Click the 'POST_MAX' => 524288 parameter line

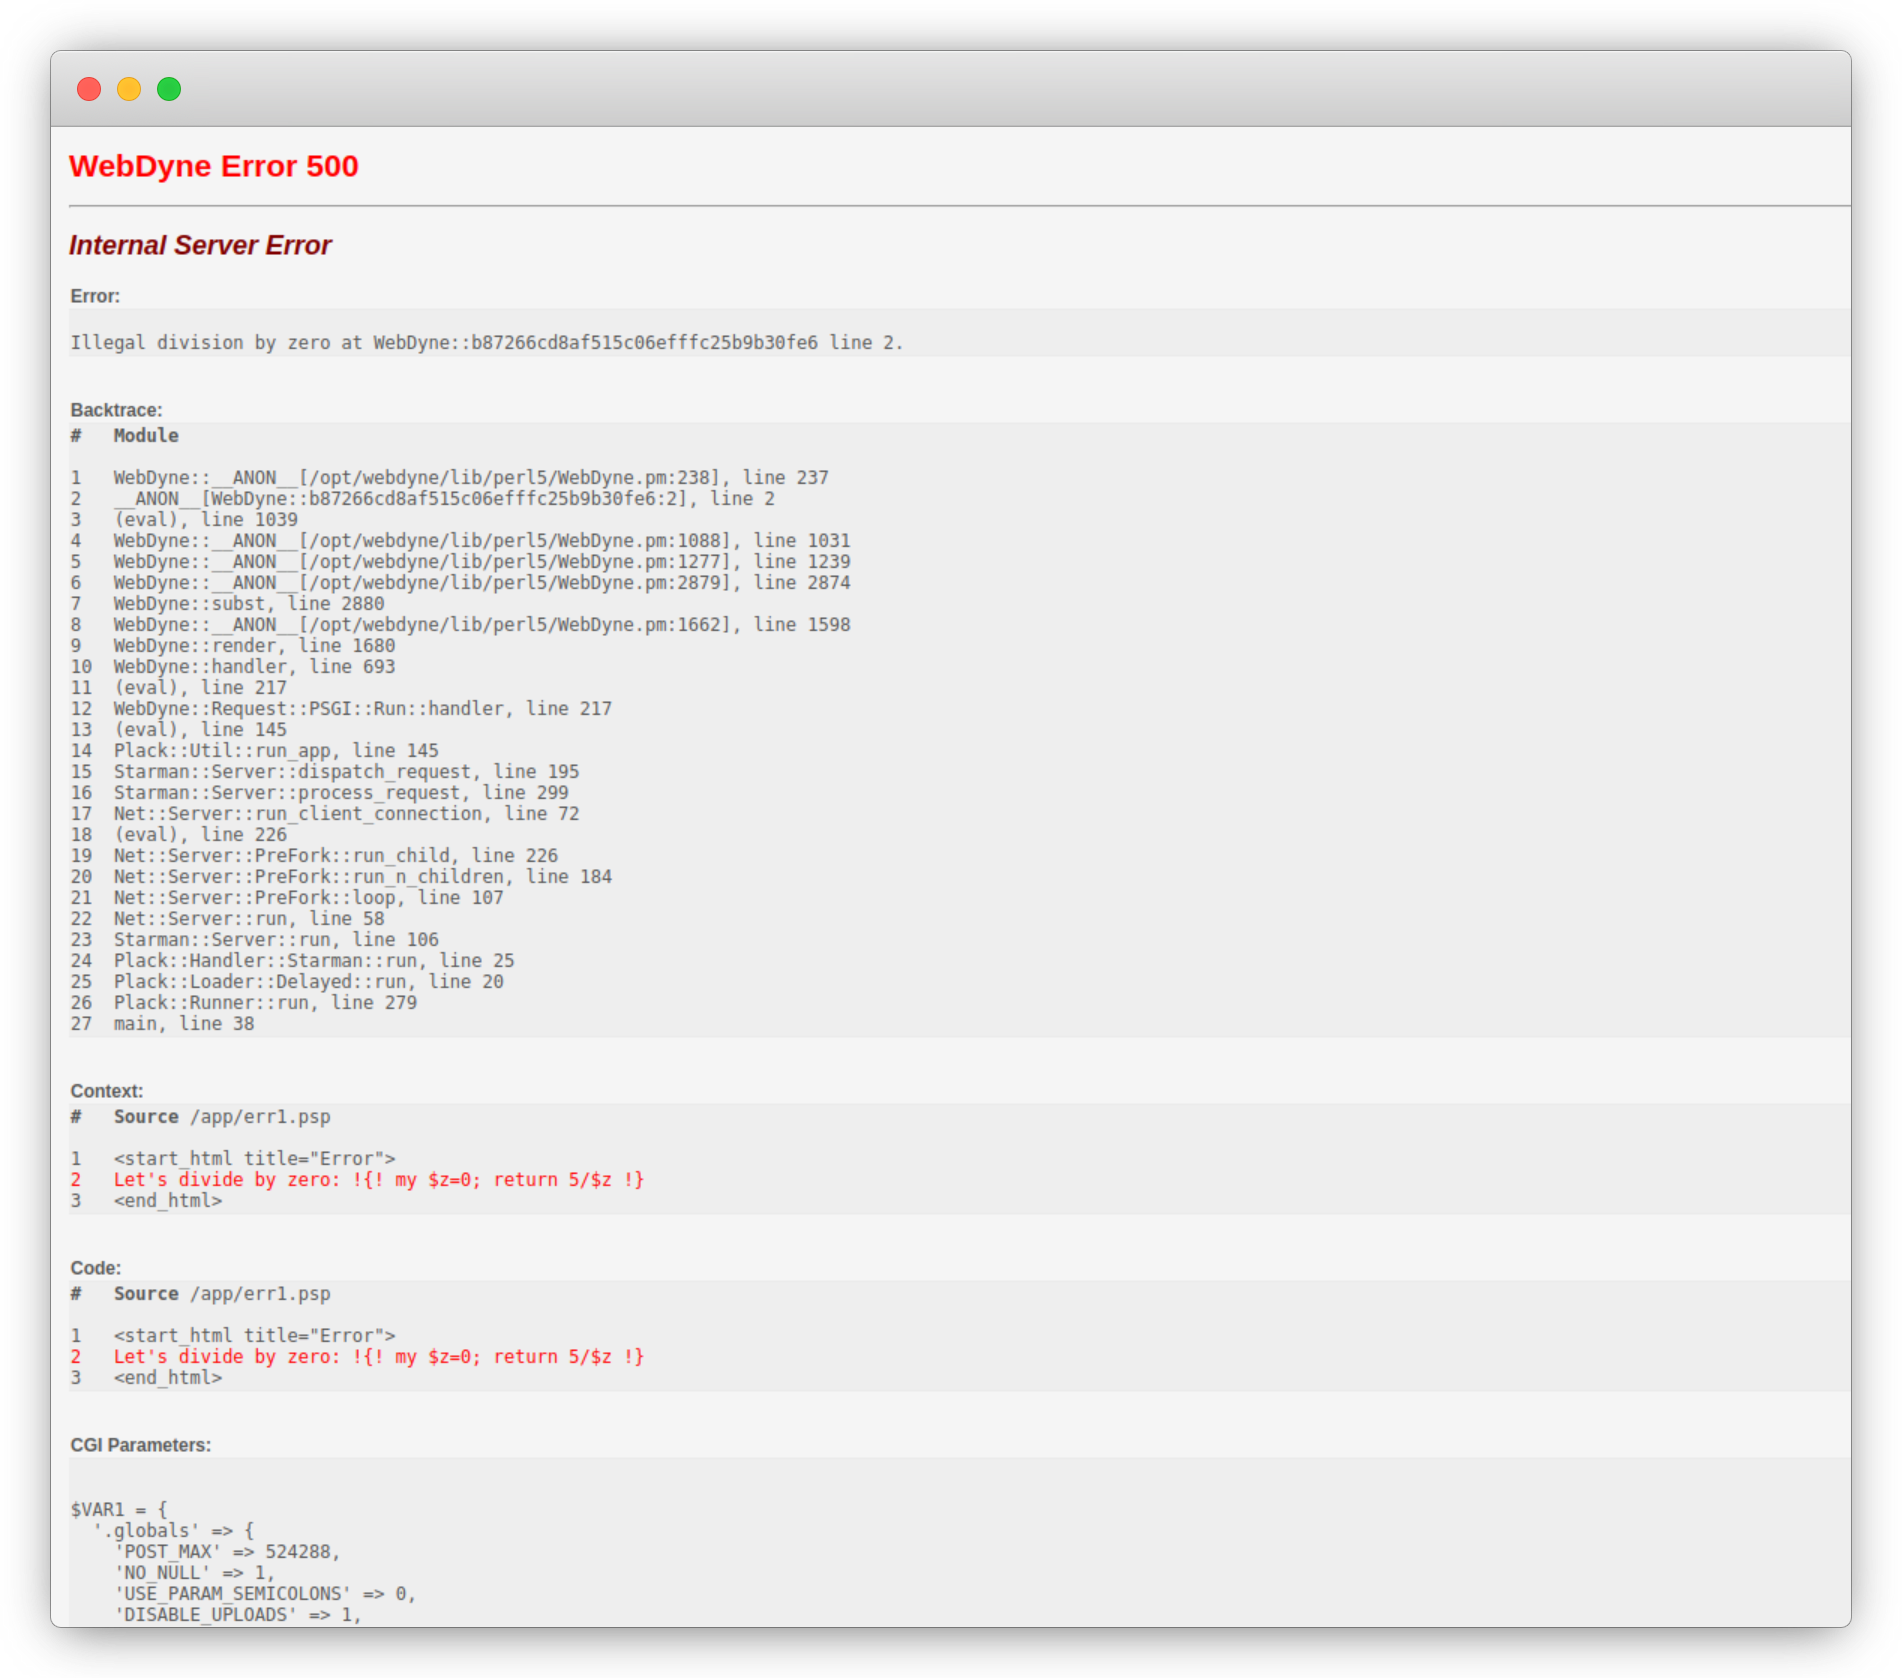(228, 1552)
